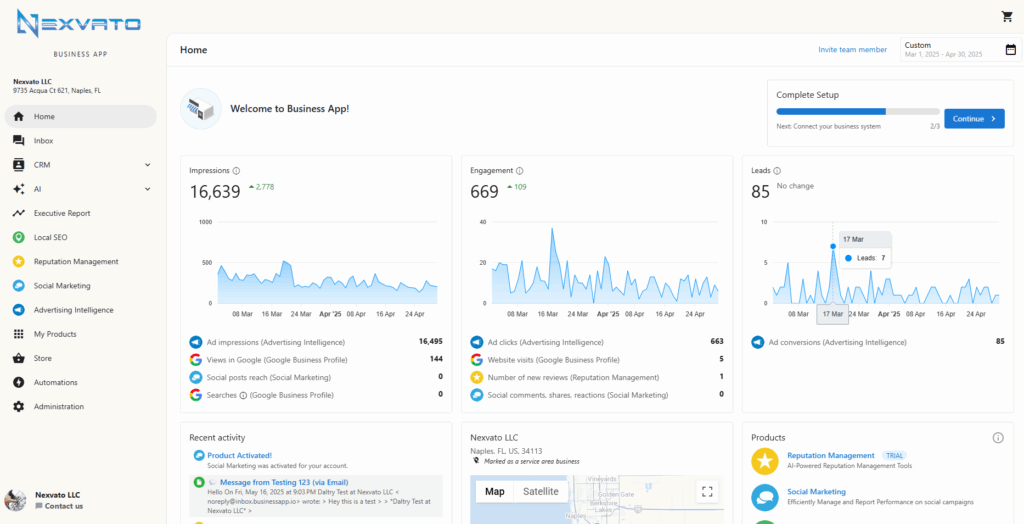Viewport: 1024px width, 524px height.
Task: Click Ad clicks (Advertising Intelligence) row
Action: [x=597, y=342]
